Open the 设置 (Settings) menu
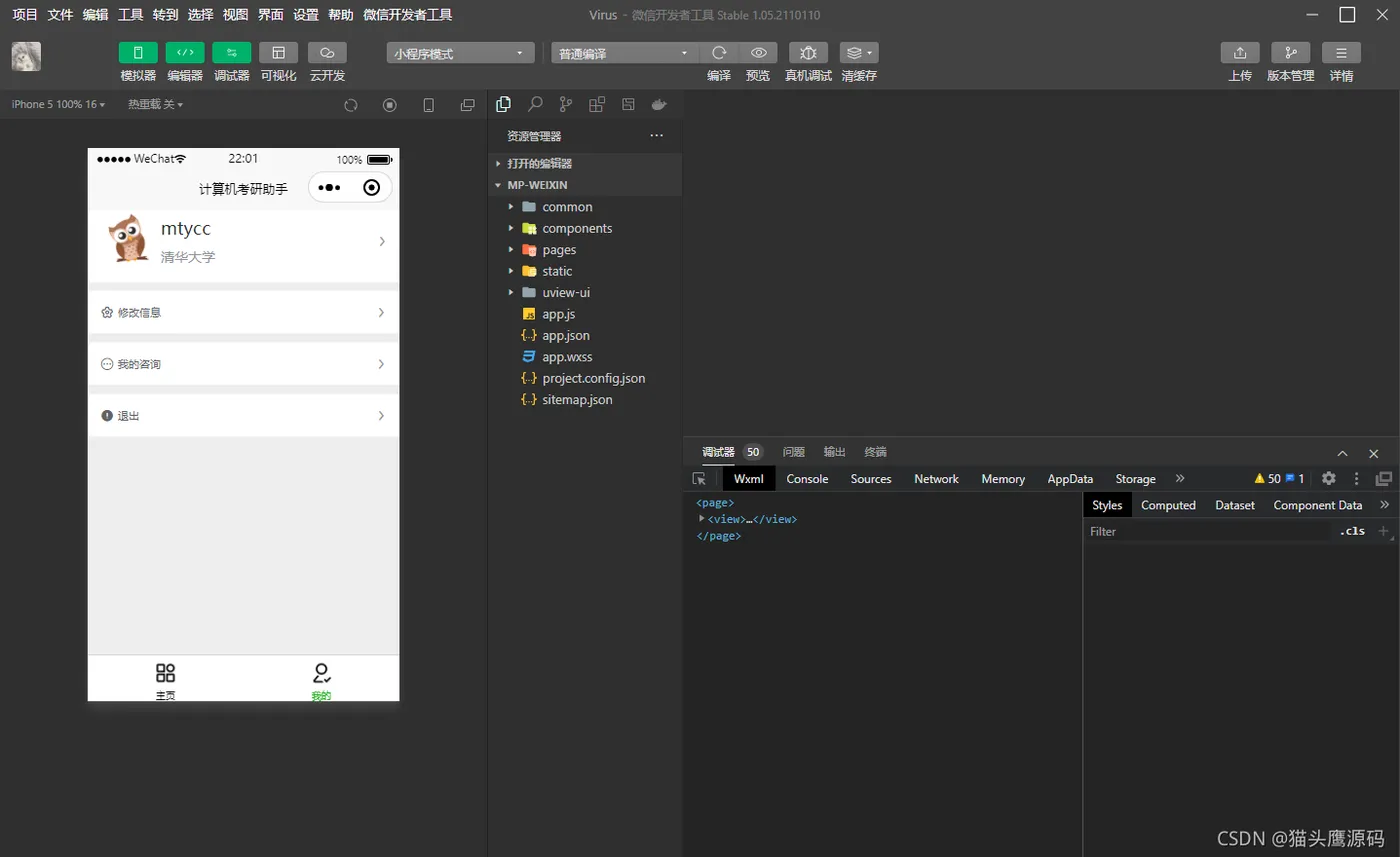The height and width of the screenshot is (857, 1400). (x=305, y=15)
